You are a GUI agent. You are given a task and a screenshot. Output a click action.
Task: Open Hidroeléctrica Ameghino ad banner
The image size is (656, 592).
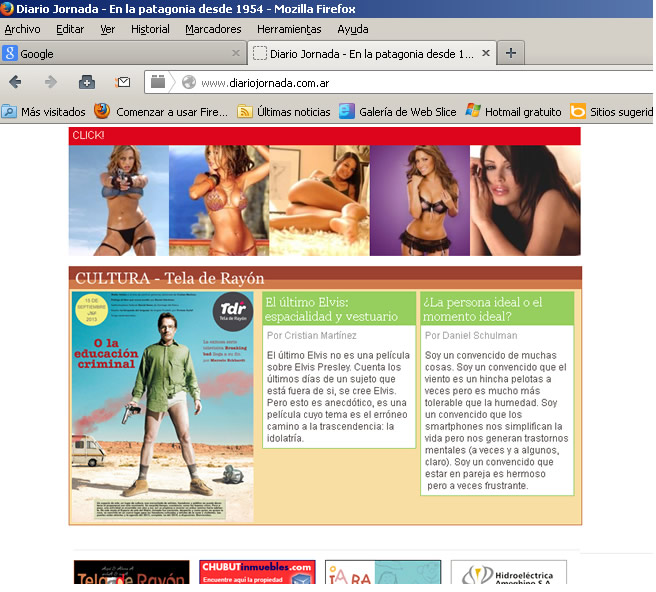point(509,572)
